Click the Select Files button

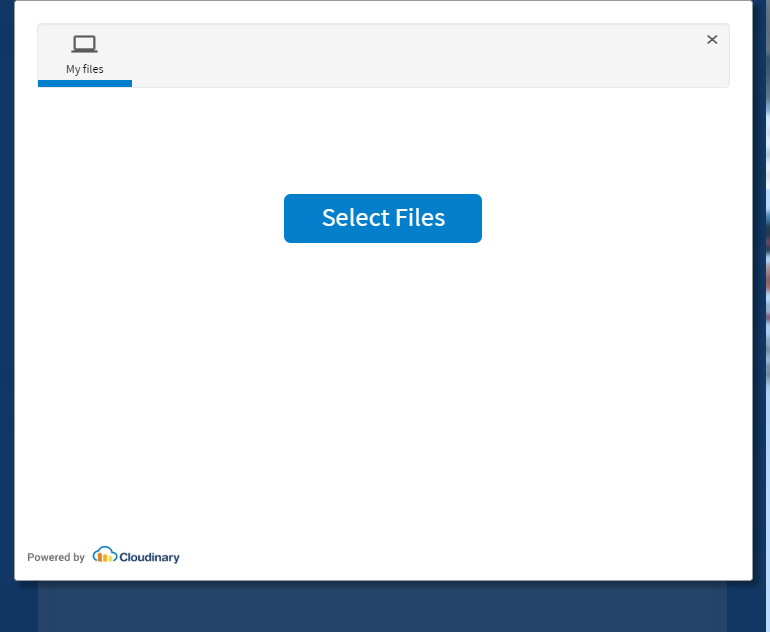point(383,218)
